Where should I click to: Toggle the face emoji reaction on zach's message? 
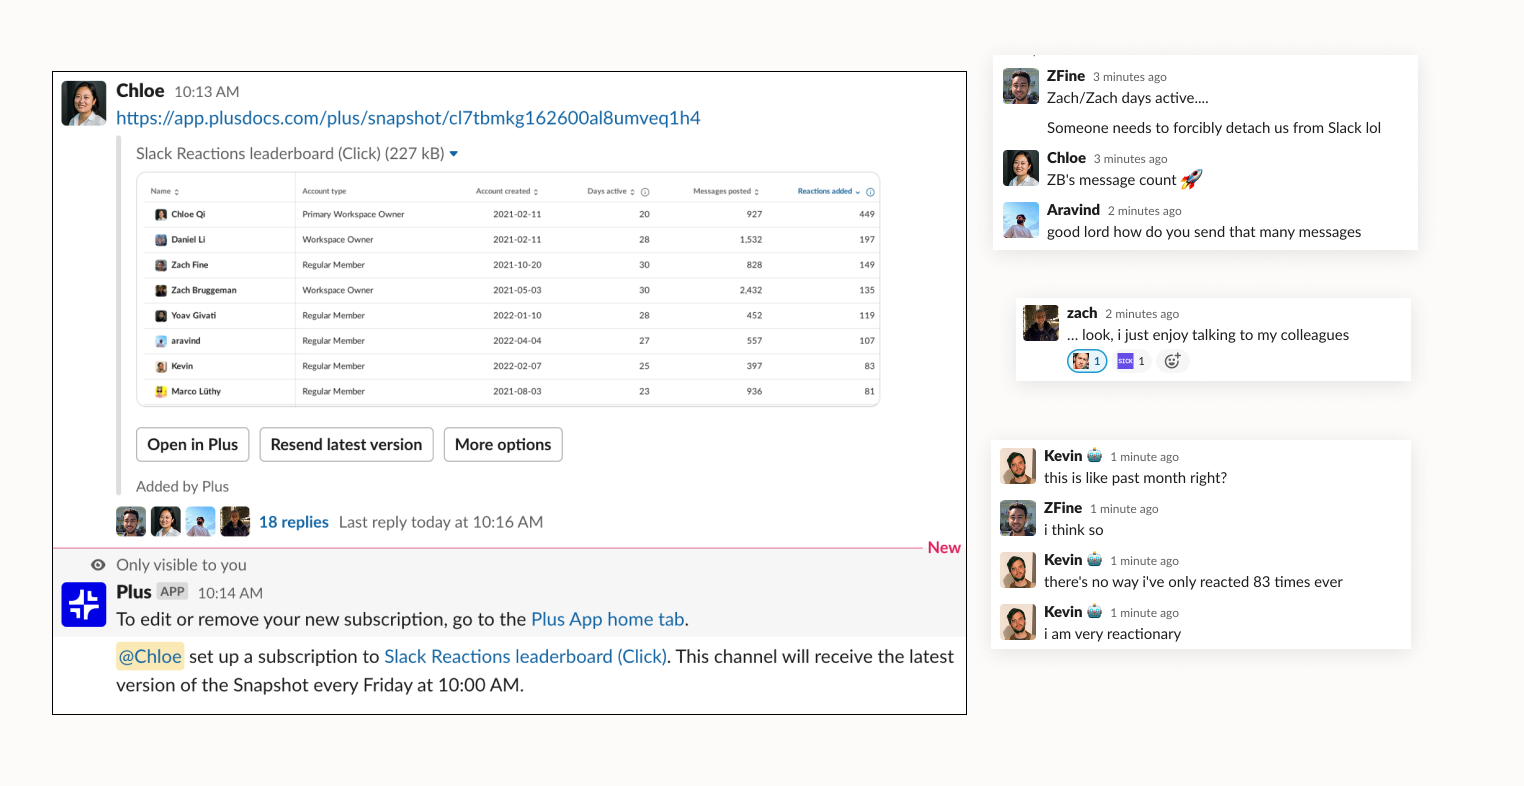[1087, 361]
